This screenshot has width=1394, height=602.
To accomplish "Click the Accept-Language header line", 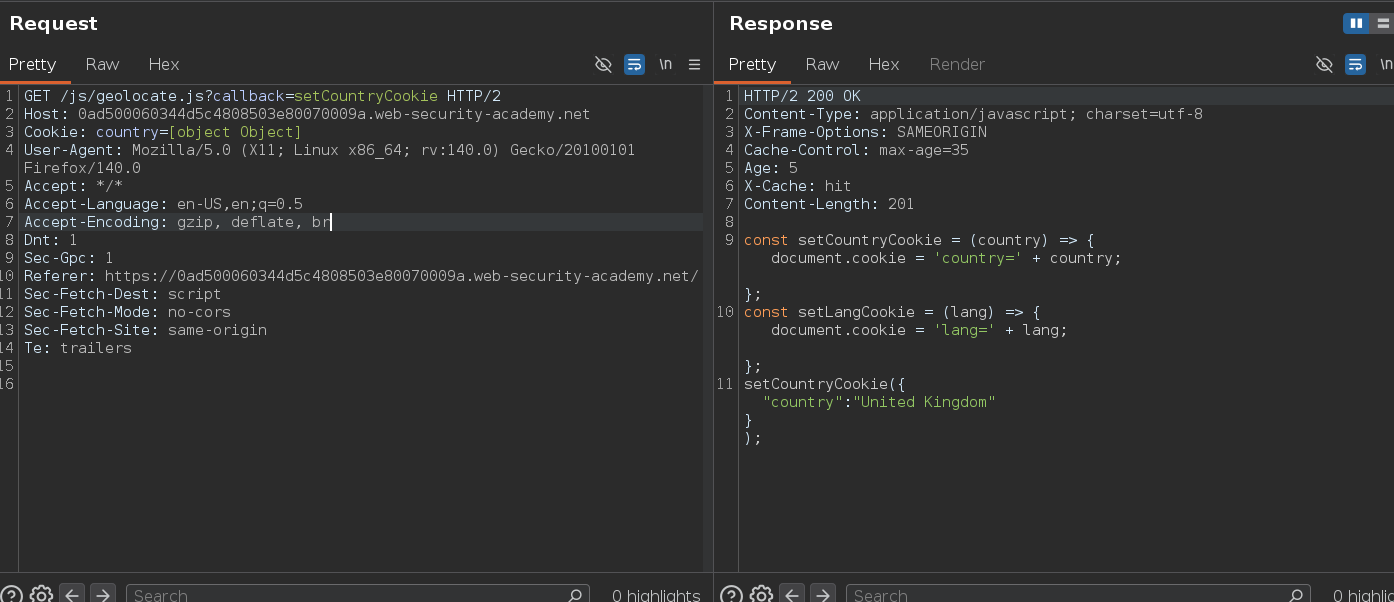I will click(163, 204).
